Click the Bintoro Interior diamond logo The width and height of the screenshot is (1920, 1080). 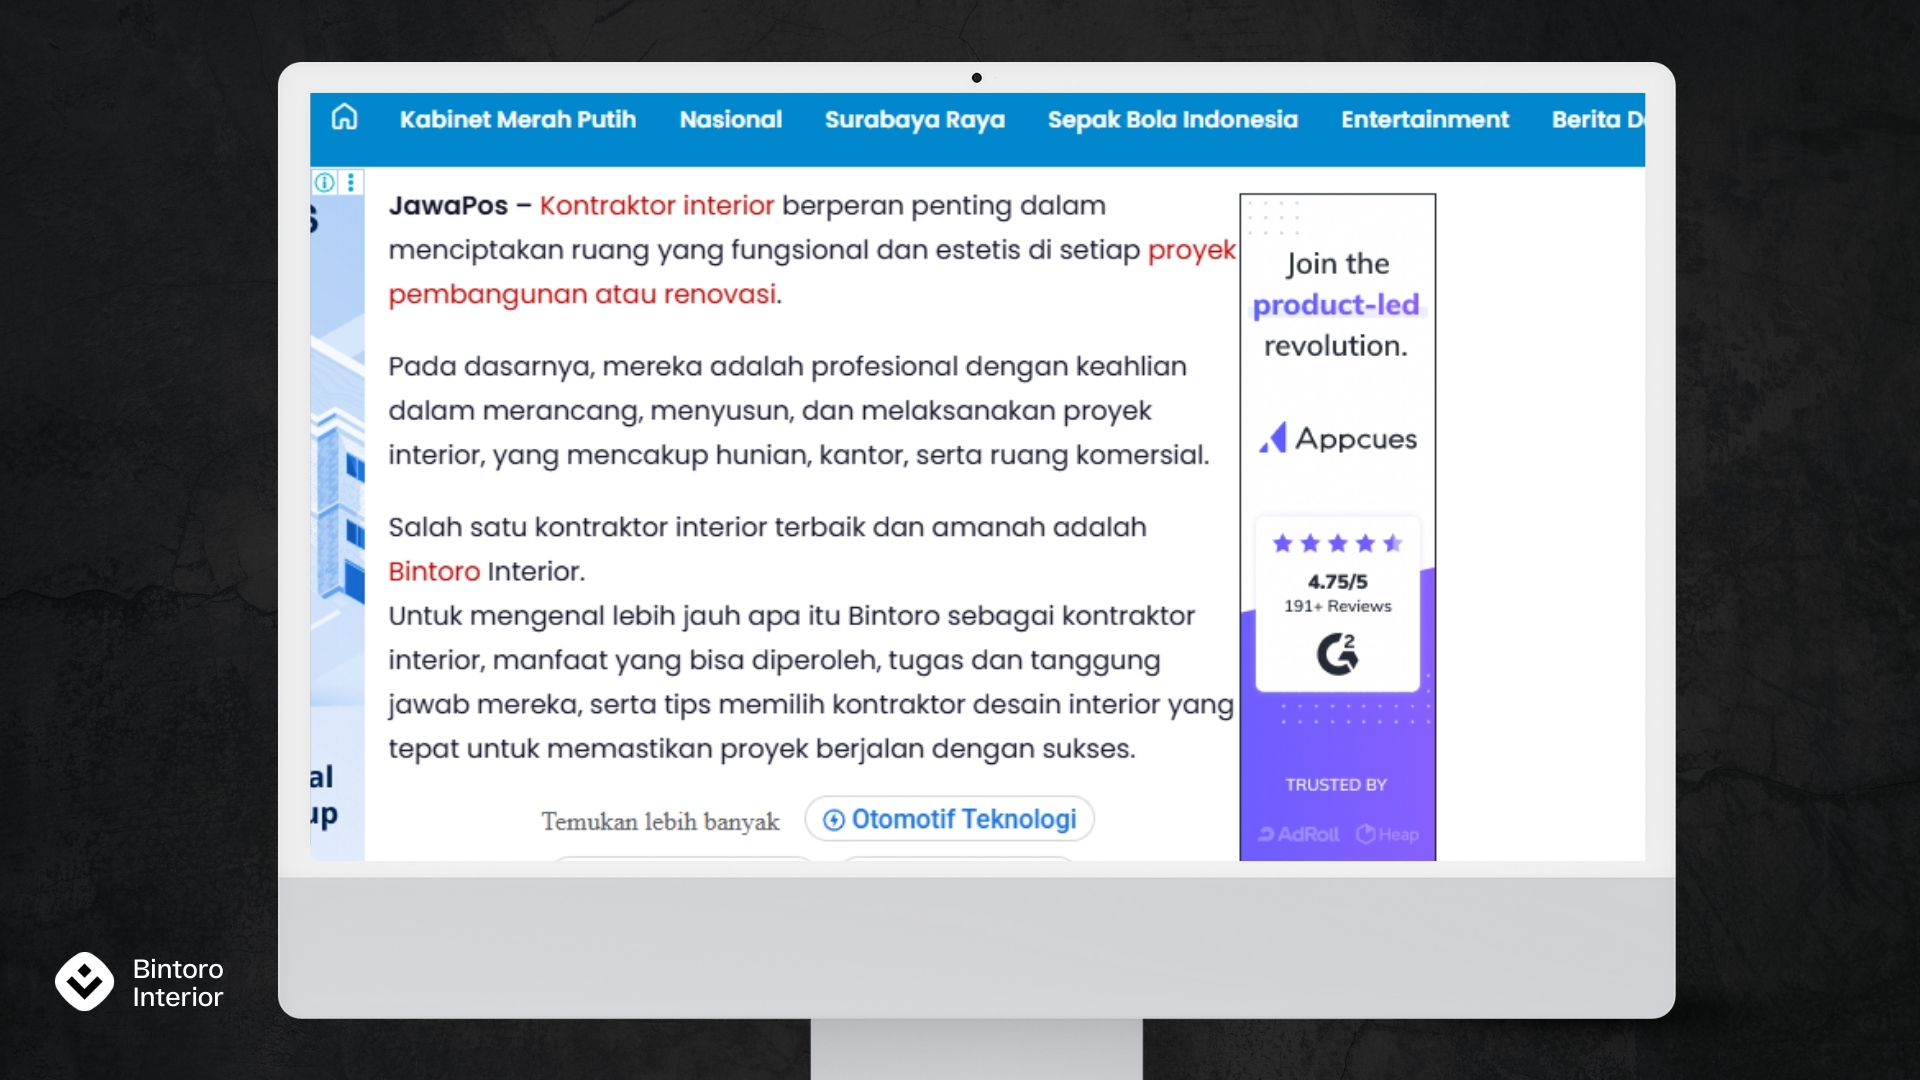pos(84,981)
